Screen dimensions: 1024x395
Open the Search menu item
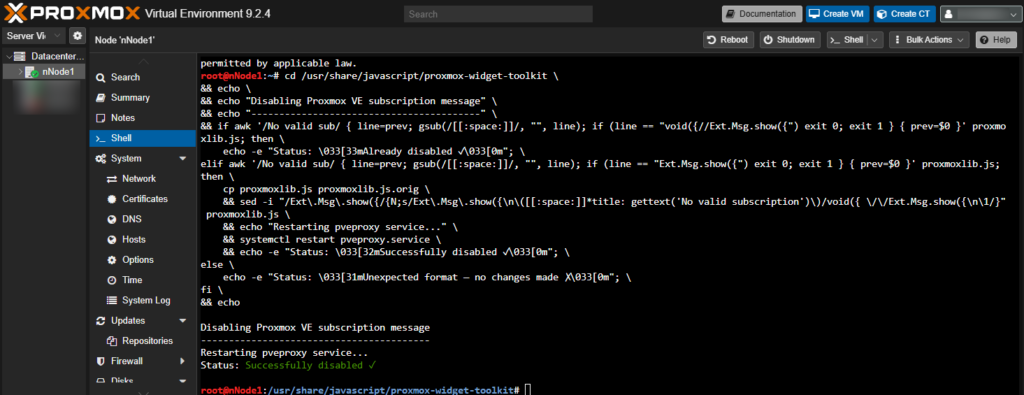coord(142,77)
